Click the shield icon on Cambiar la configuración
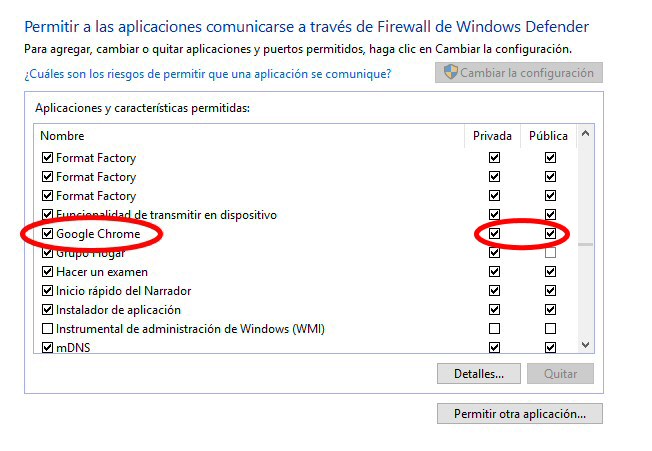Viewport: 652px width, 451px height. 450,73
